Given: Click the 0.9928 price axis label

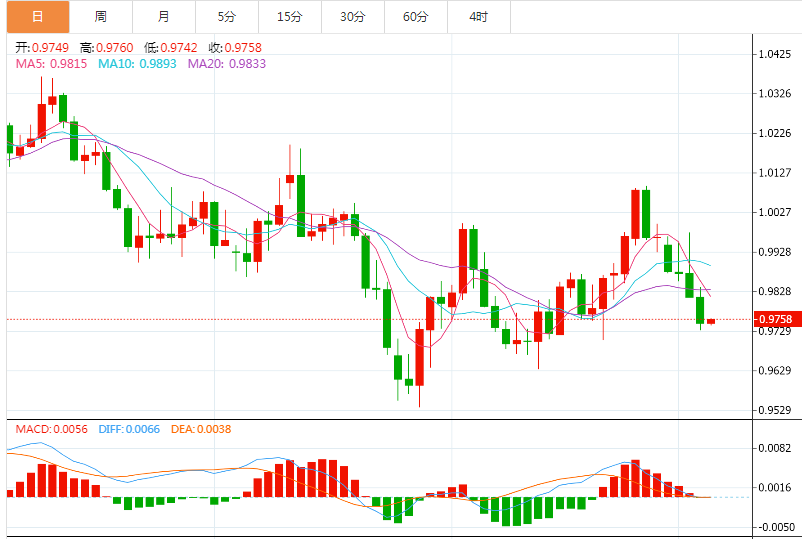Looking at the screenshot, I should (x=775, y=252).
